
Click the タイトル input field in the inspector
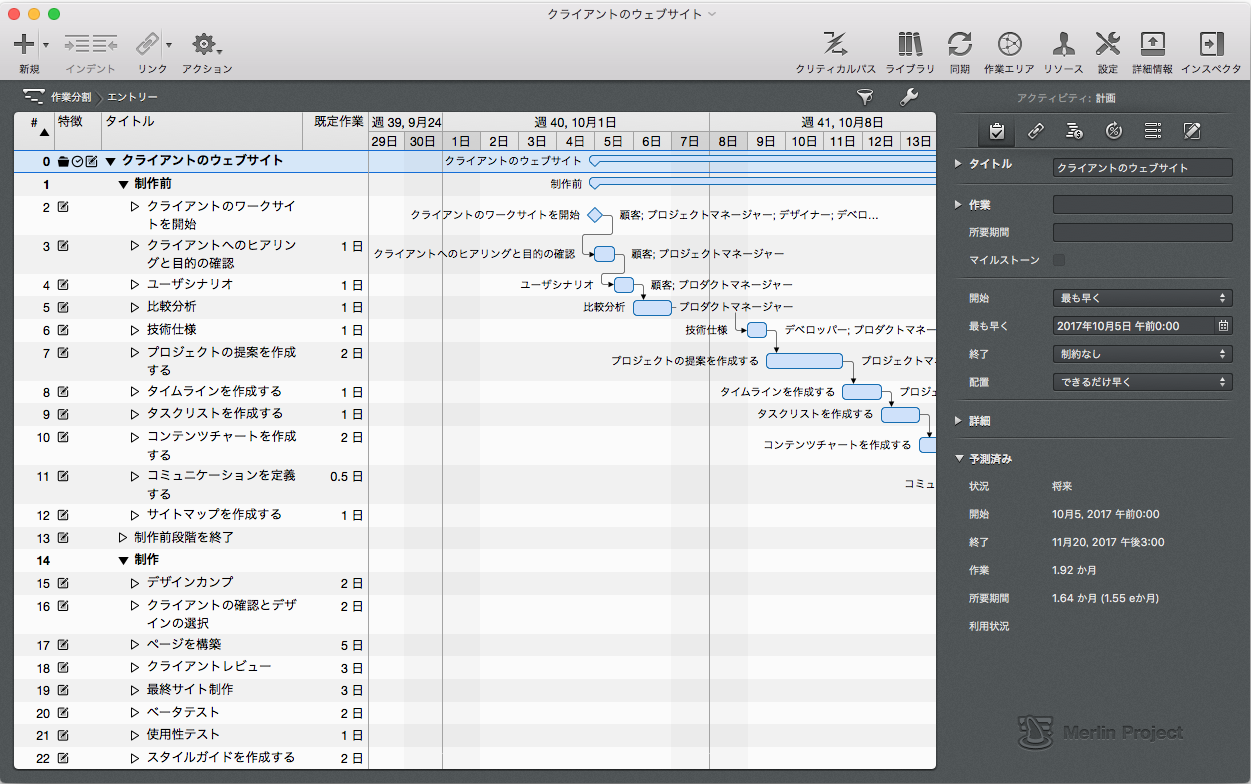click(1141, 167)
